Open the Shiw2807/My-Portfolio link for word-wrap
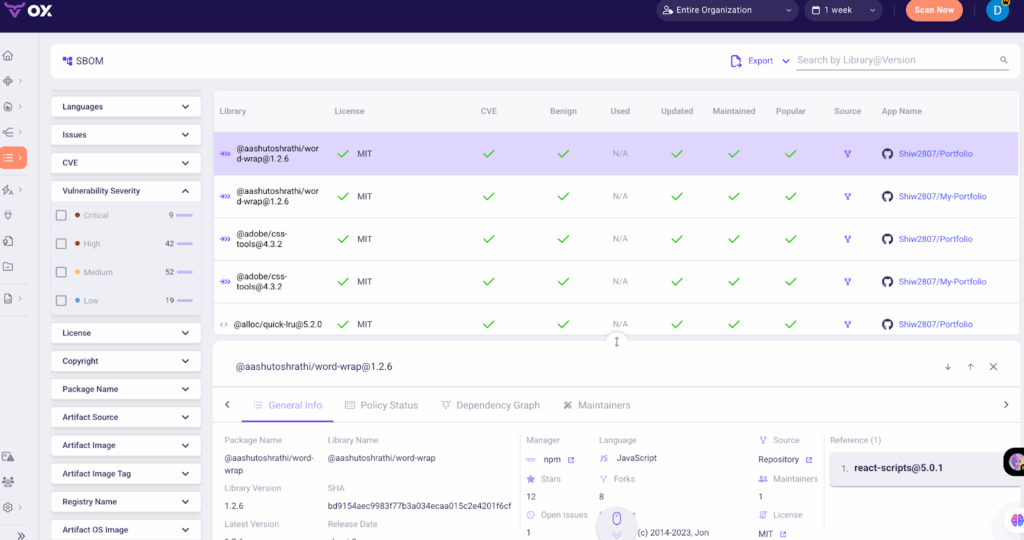Viewport: 1024px width, 540px height. coord(942,197)
